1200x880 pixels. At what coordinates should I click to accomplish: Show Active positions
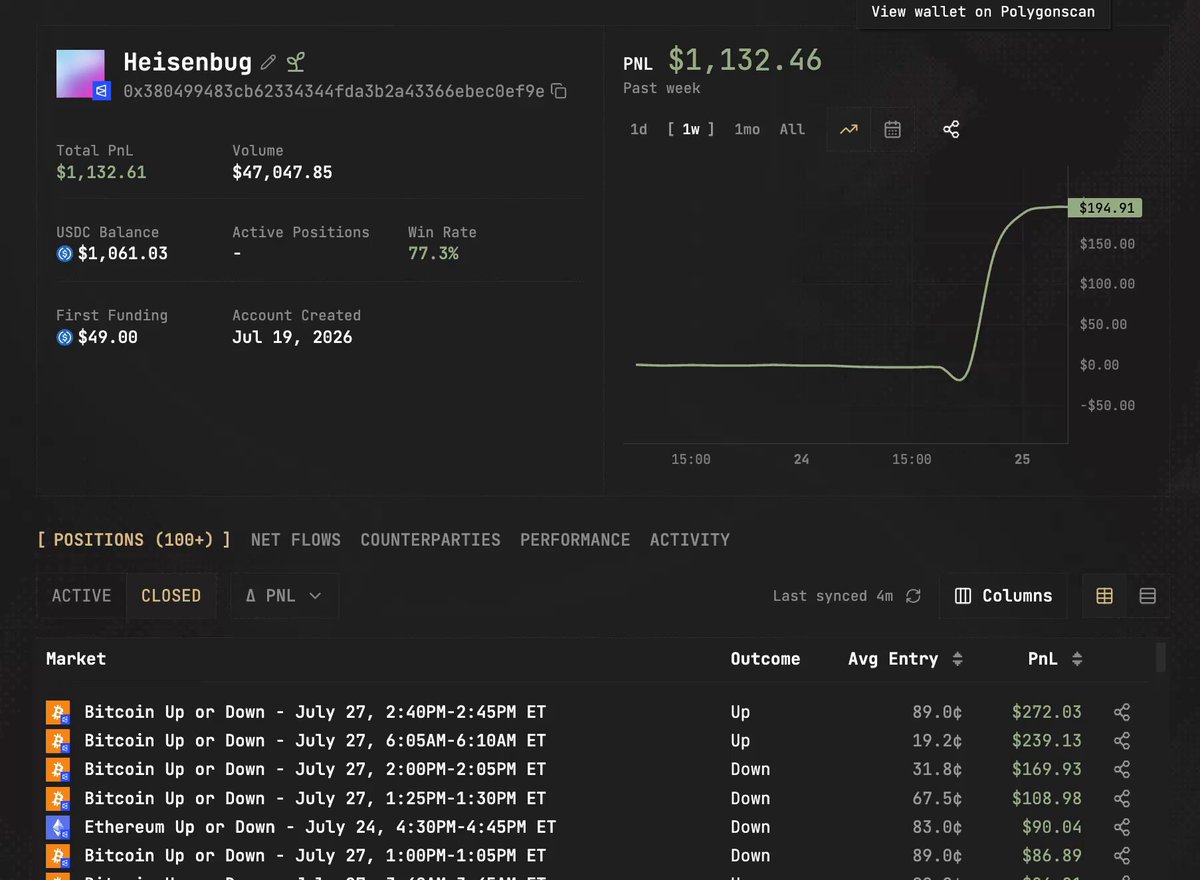click(81, 596)
